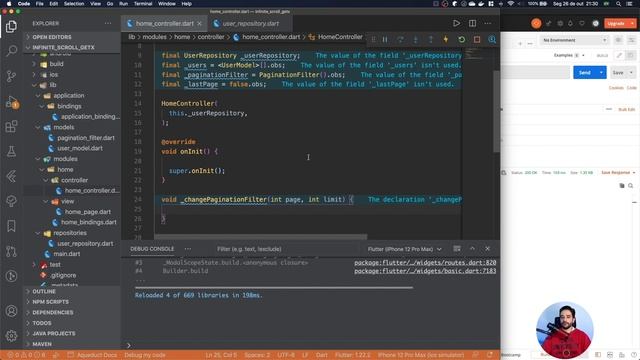Maximize the debug console panel
Viewport: 640px width, 360px height.
click(x=472, y=249)
